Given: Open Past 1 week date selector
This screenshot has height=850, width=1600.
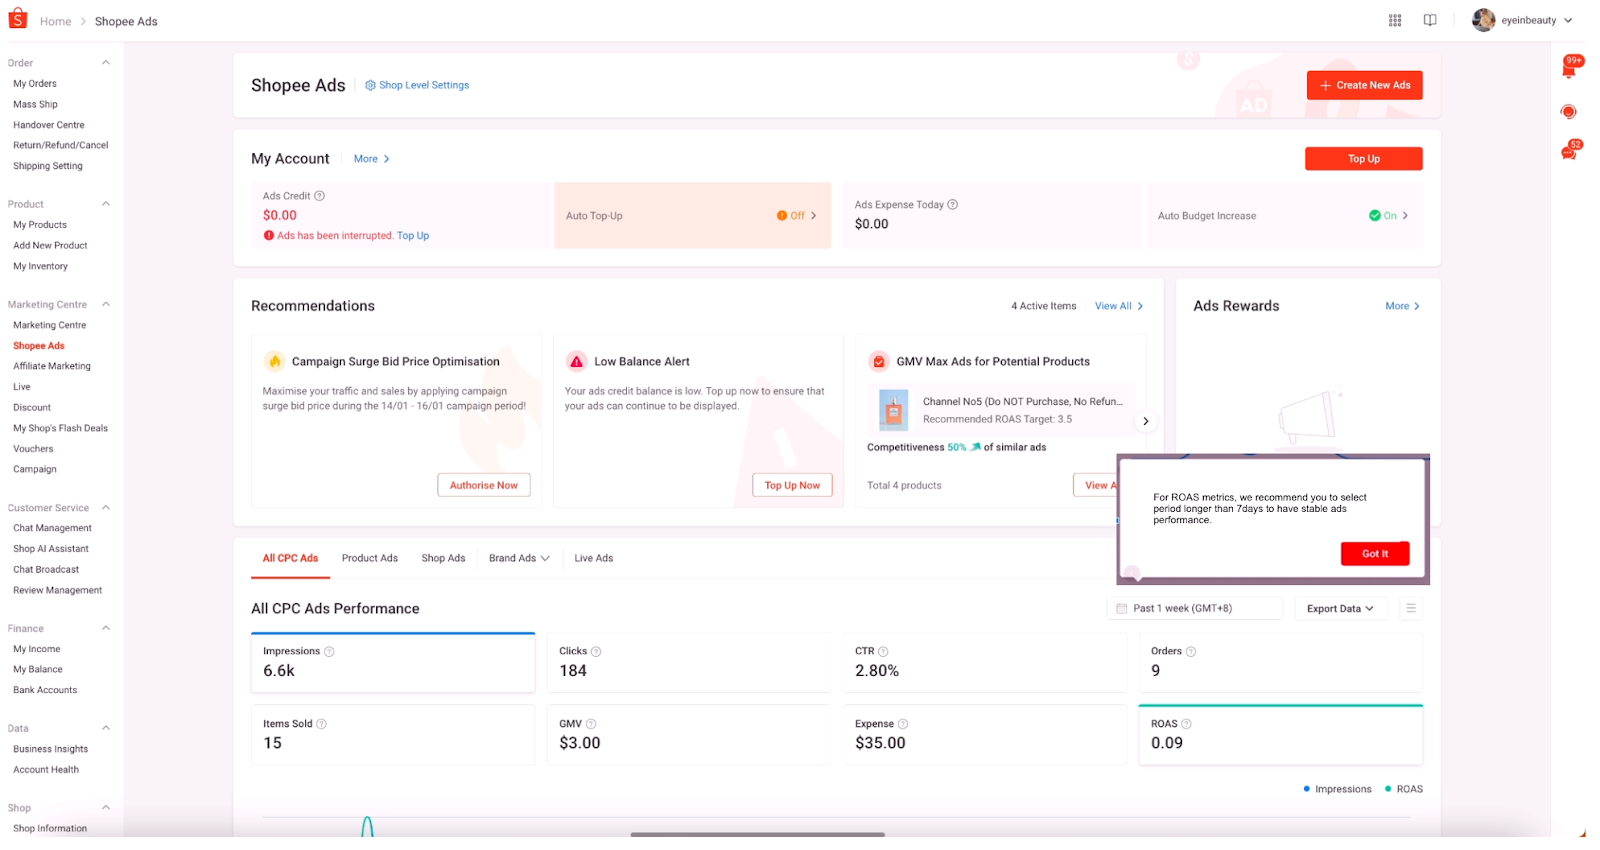Looking at the screenshot, I should coord(1195,608).
